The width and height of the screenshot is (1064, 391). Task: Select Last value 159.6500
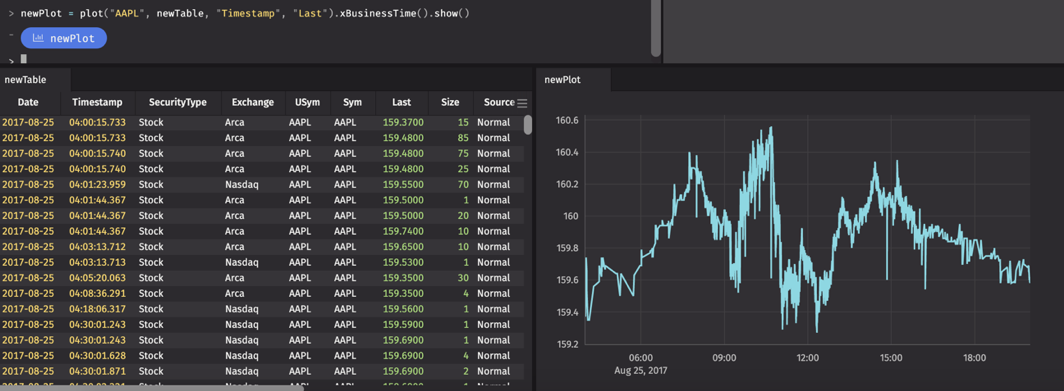[403, 246]
